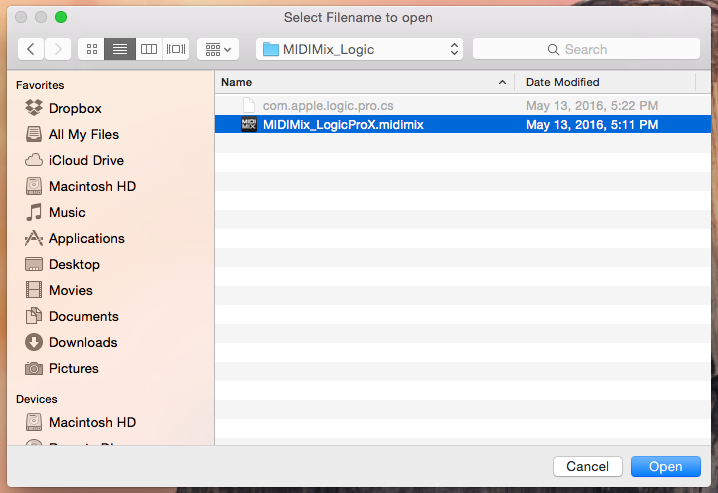Click the Downloads arrow icon
This screenshot has height=493, width=718.
pyautogui.click(x=34, y=342)
